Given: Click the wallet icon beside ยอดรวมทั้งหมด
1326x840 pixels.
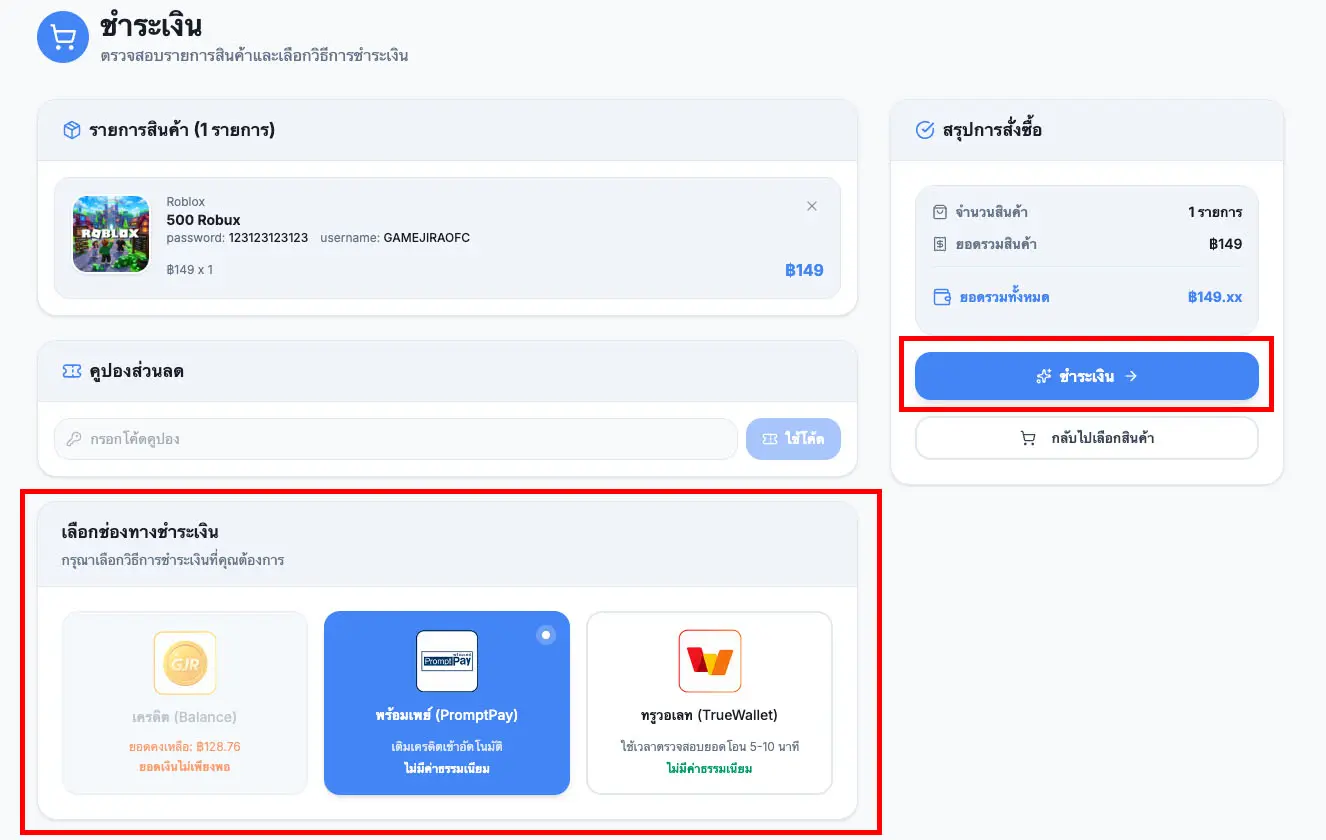Looking at the screenshot, I should [941, 297].
